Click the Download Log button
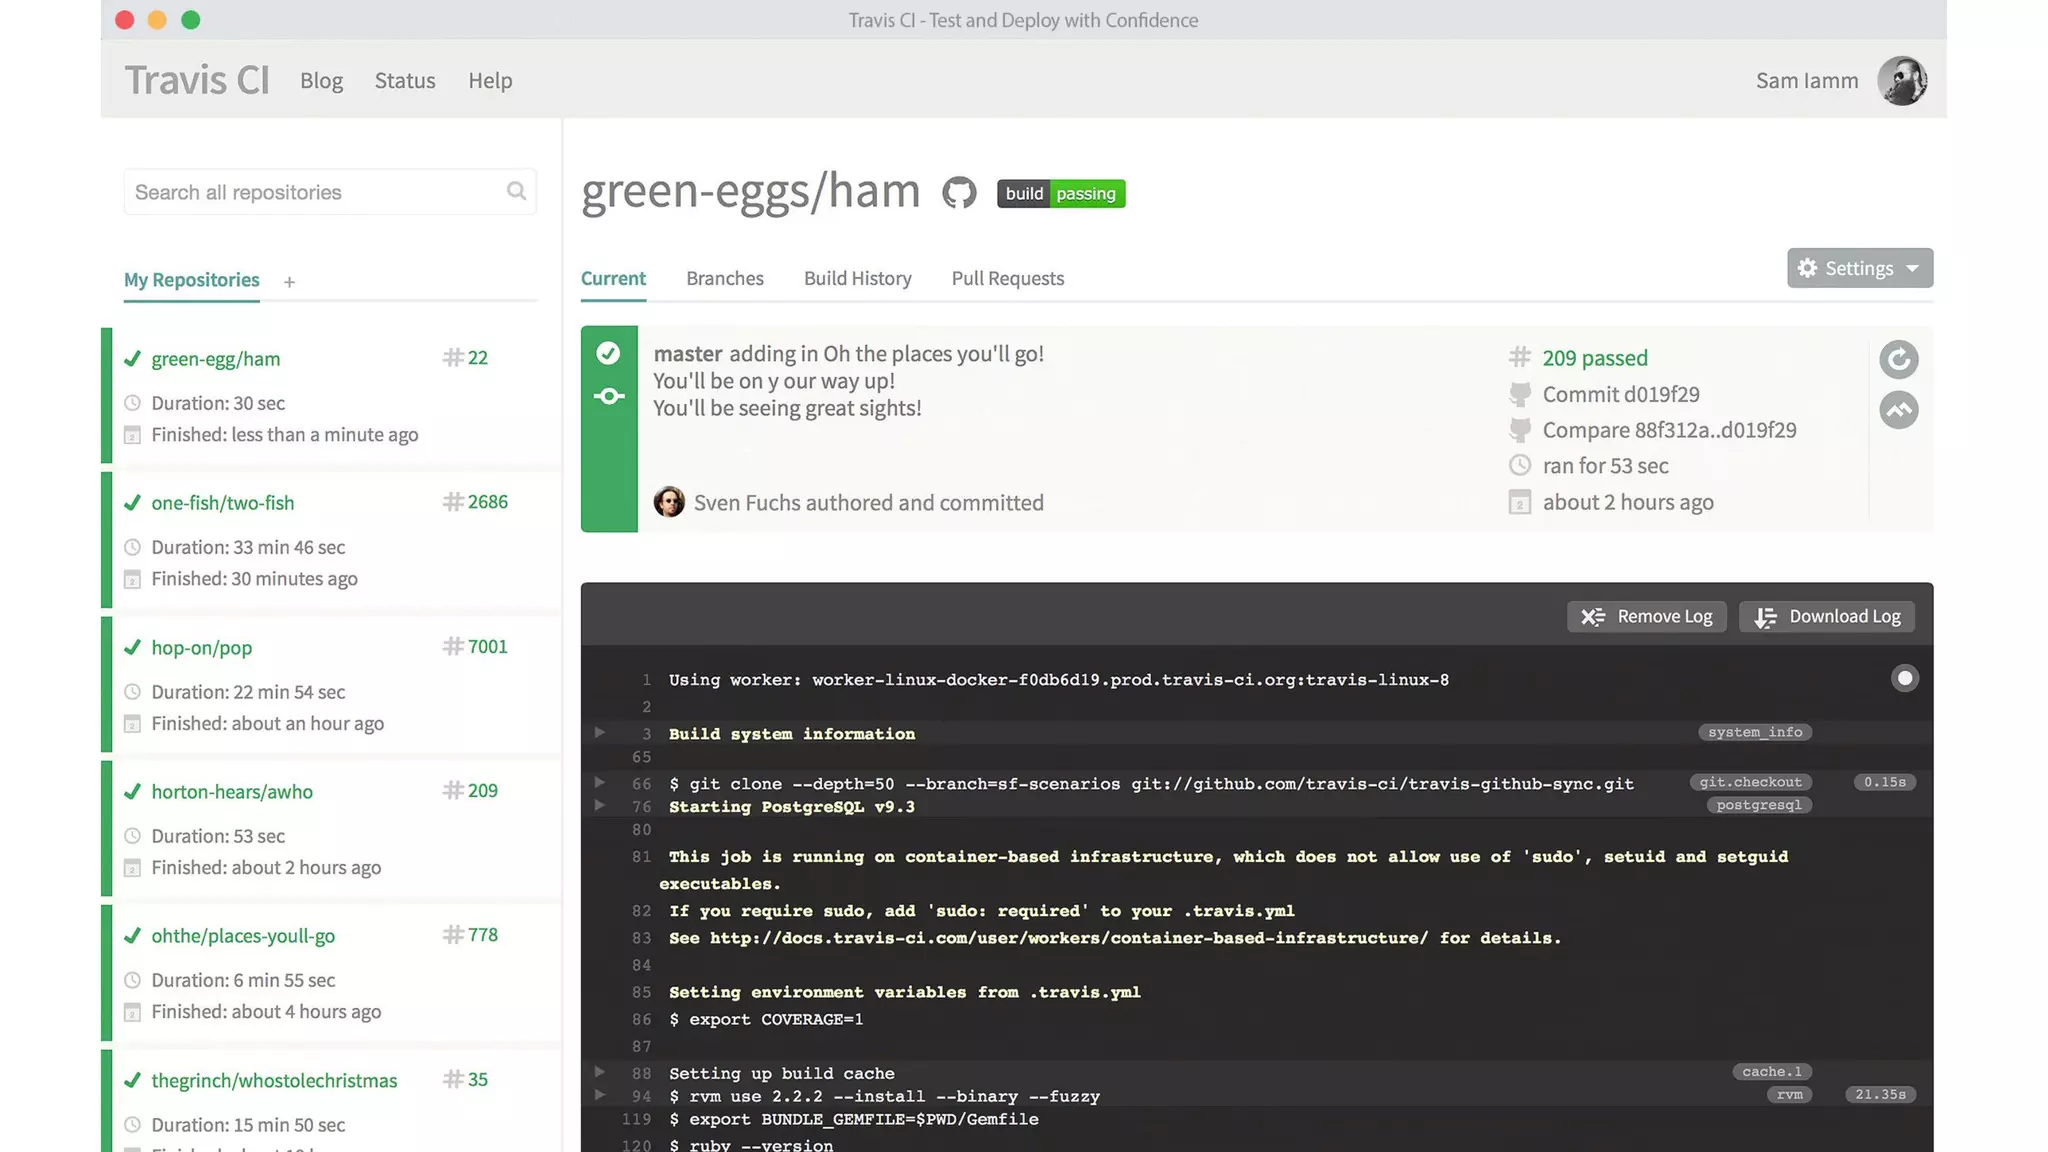Viewport: 2048px width, 1152px height. point(1826,616)
